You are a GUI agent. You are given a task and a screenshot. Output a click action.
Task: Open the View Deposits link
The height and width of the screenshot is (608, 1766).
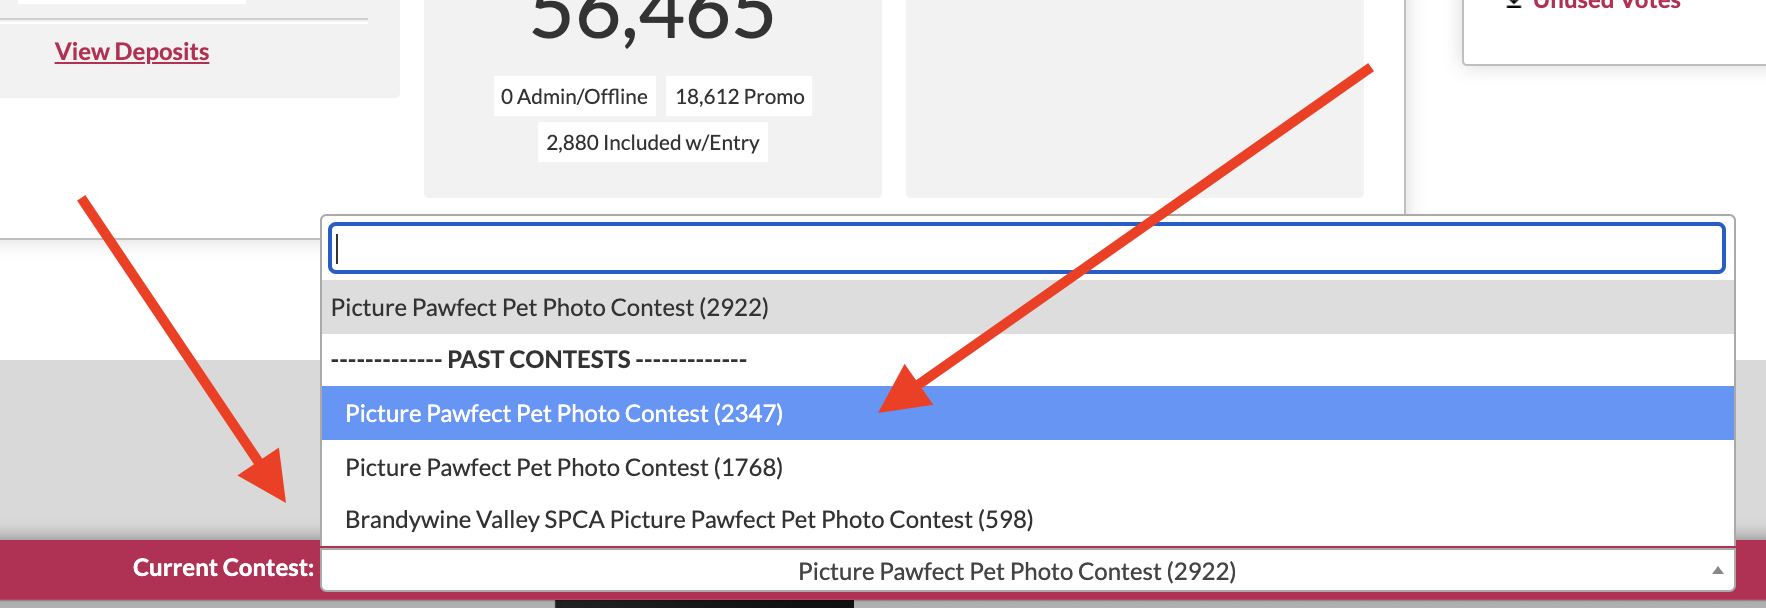pos(132,52)
